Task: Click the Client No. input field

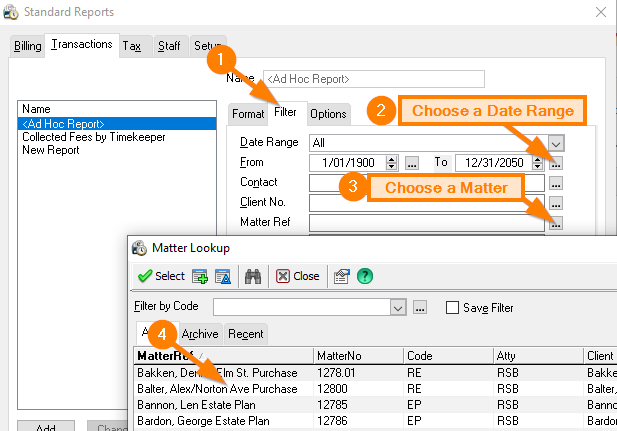Action: [x=427, y=203]
